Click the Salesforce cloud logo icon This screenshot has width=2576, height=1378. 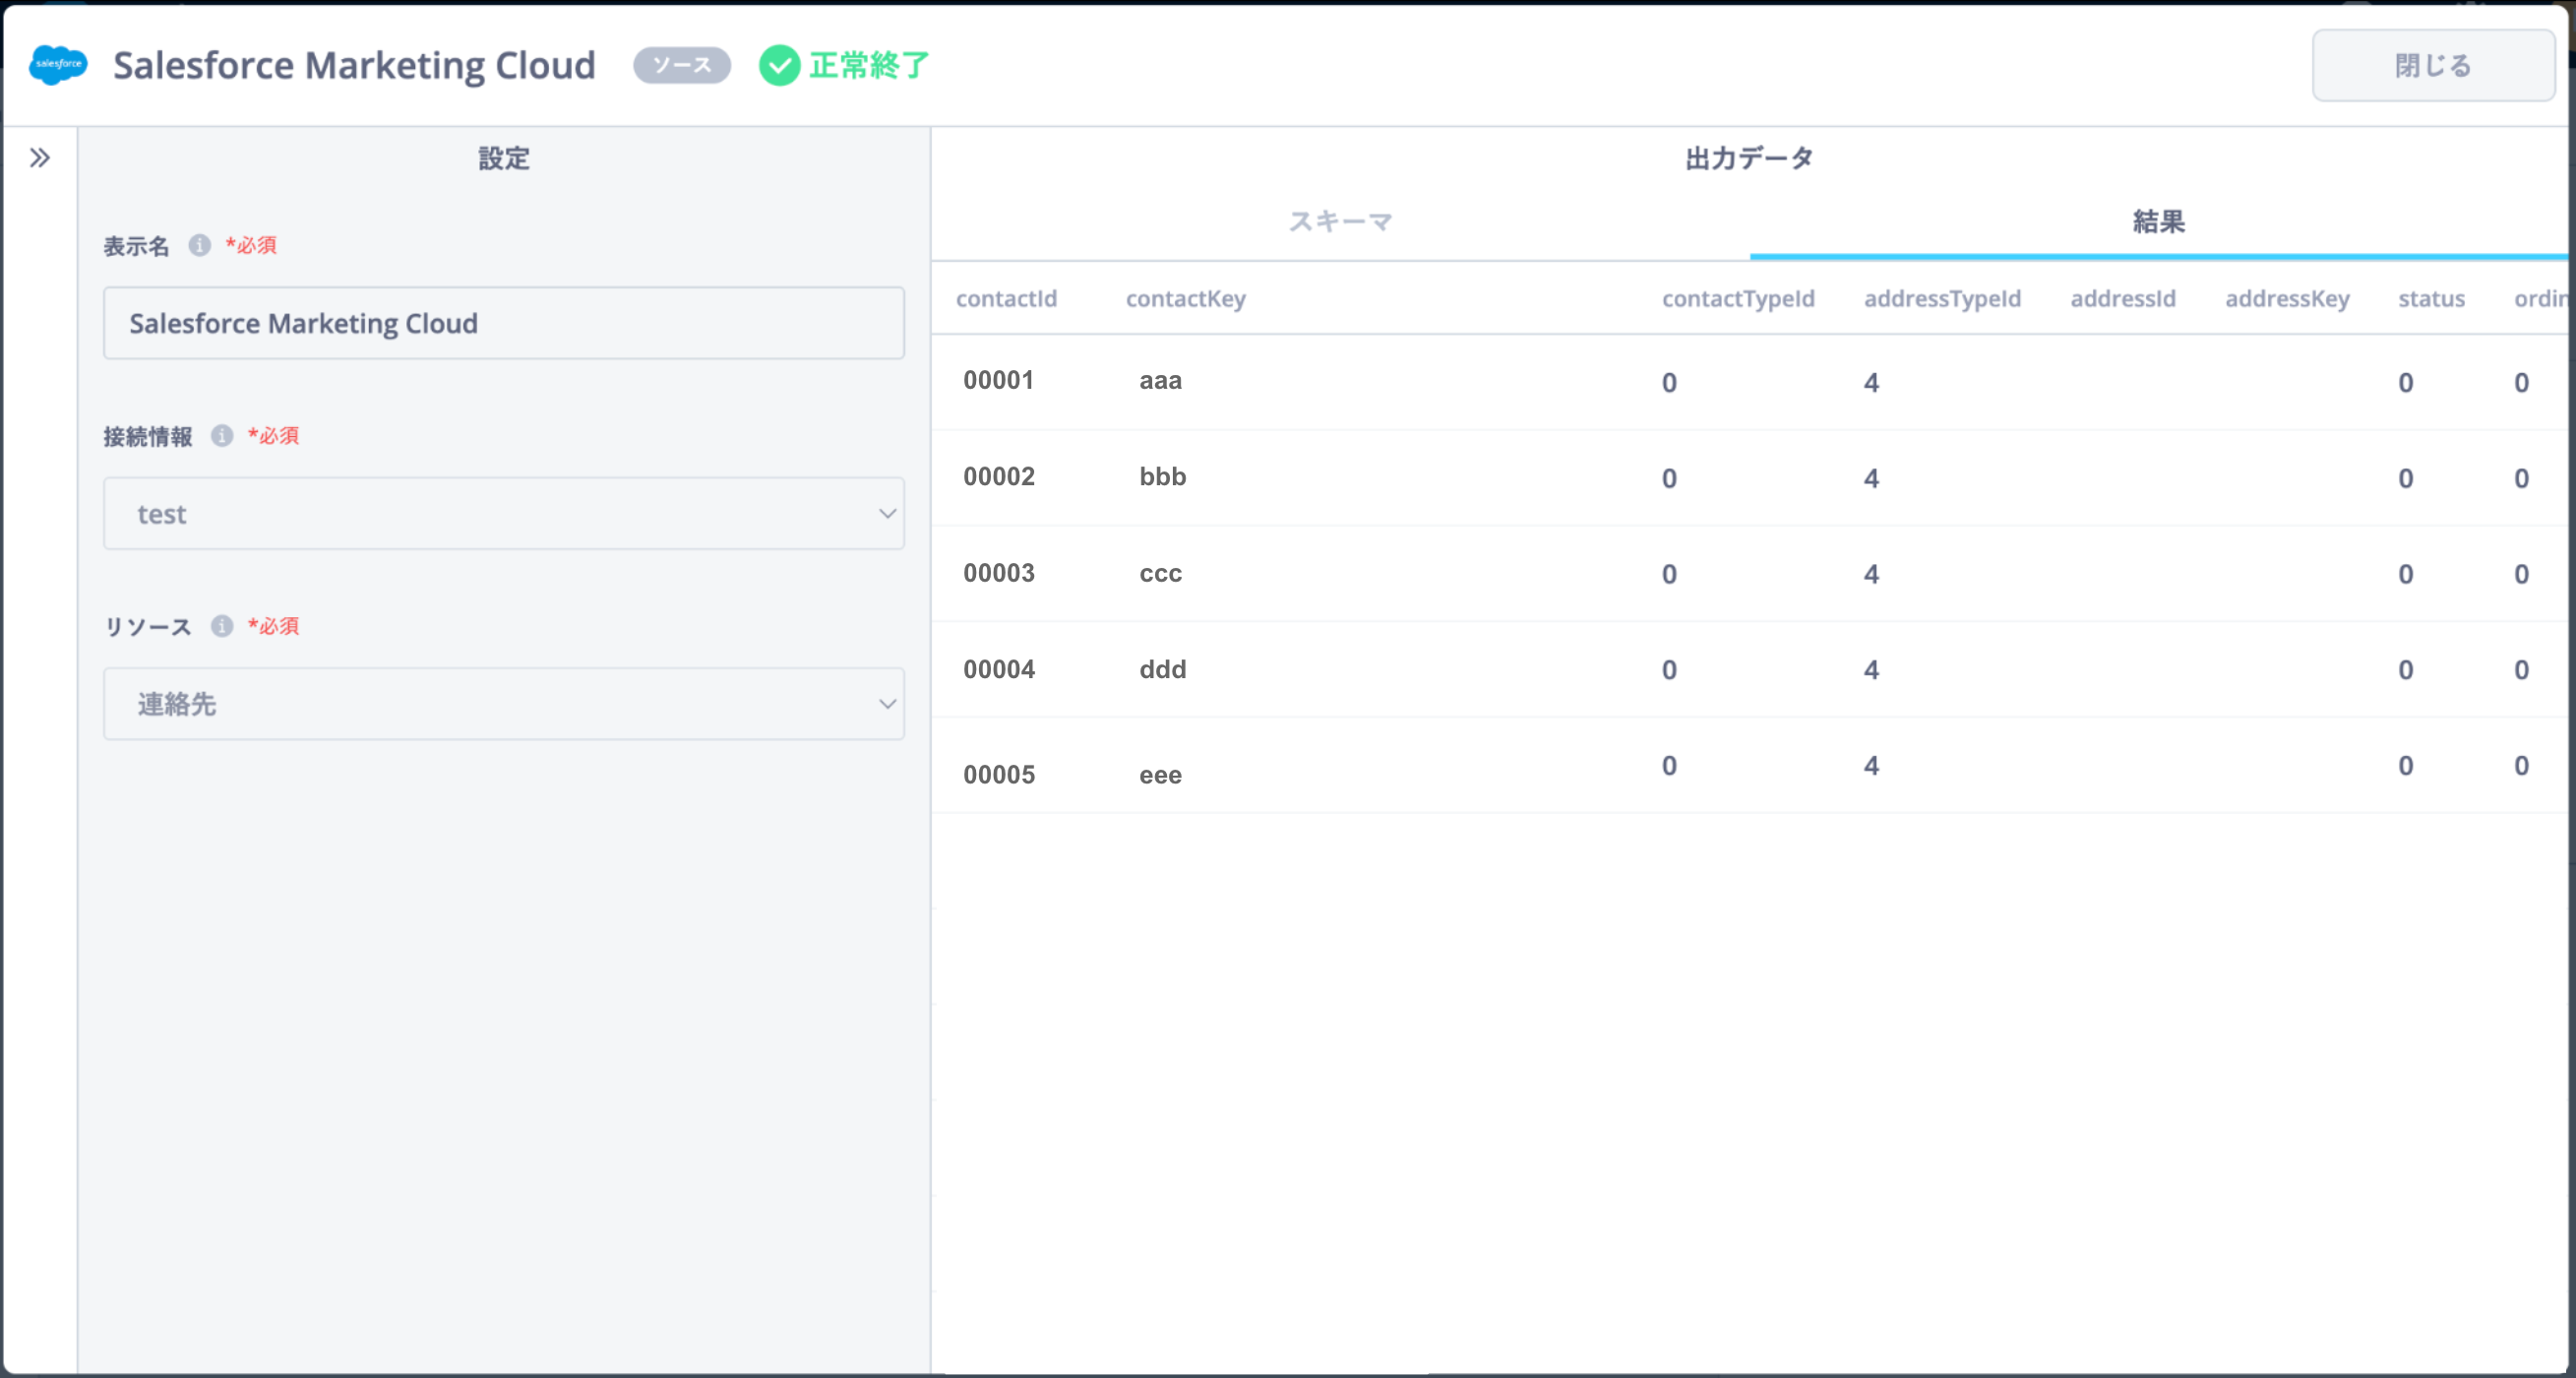(58, 65)
